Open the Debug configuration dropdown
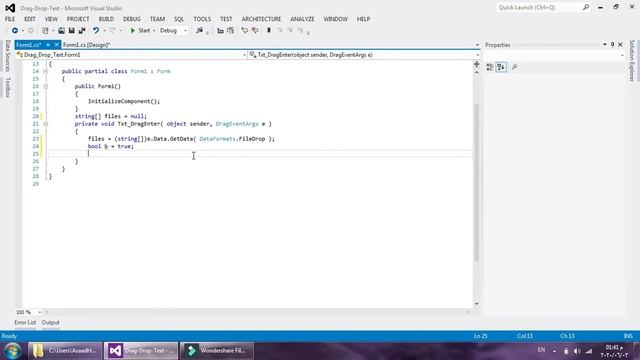This screenshot has width=640, height=360. click(173, 31)
